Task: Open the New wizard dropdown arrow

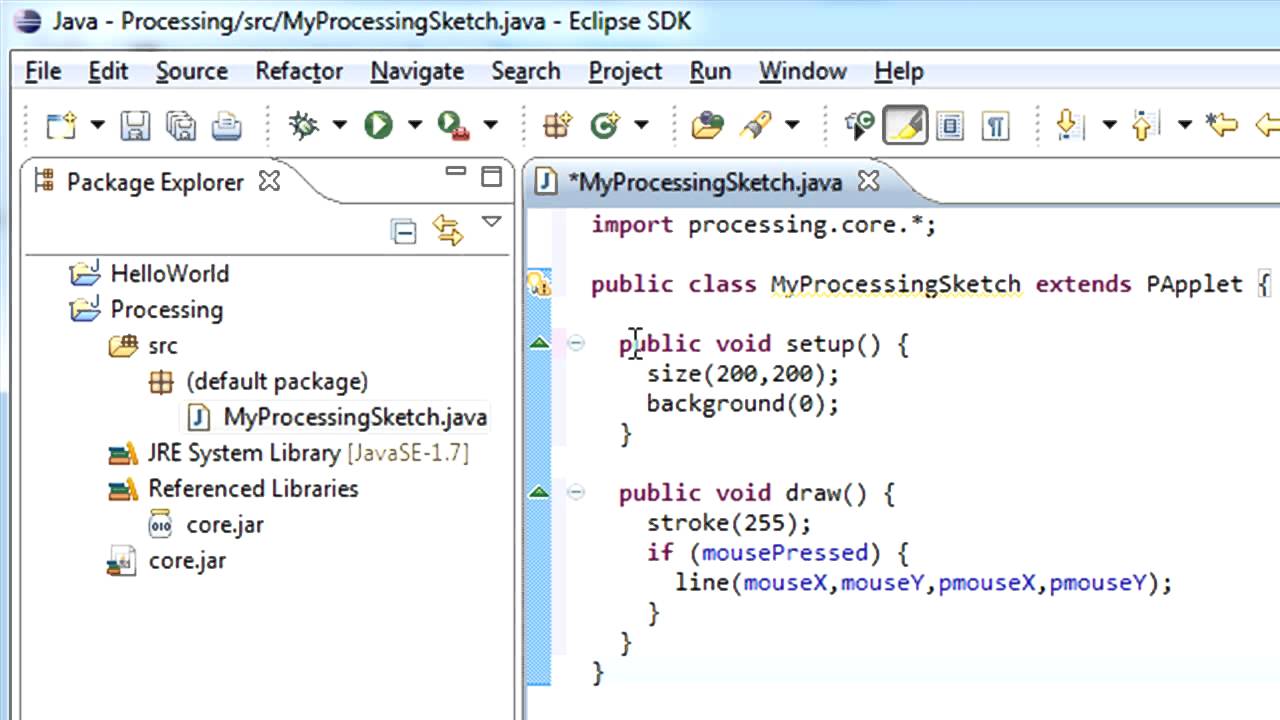Action: (97, 125)
